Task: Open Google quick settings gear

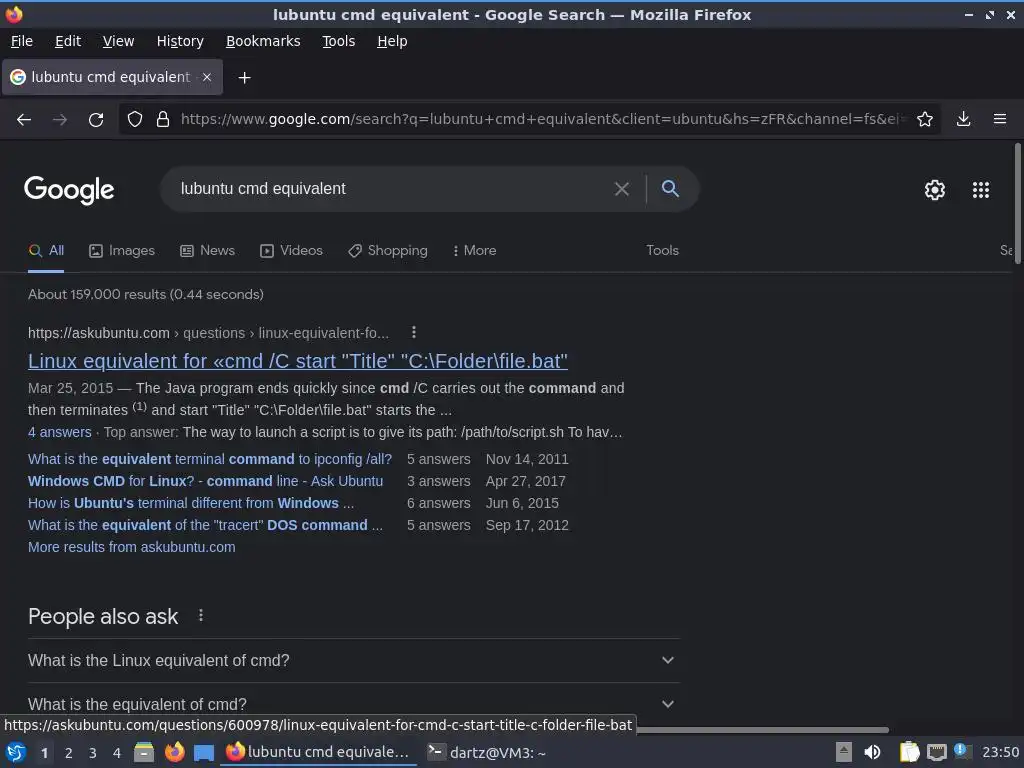Action: 935,189
